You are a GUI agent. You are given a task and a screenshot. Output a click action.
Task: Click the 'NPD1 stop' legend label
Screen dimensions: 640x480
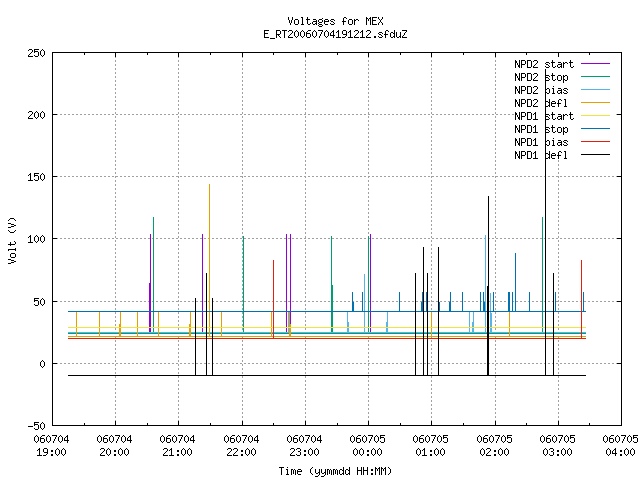point(541,129)
